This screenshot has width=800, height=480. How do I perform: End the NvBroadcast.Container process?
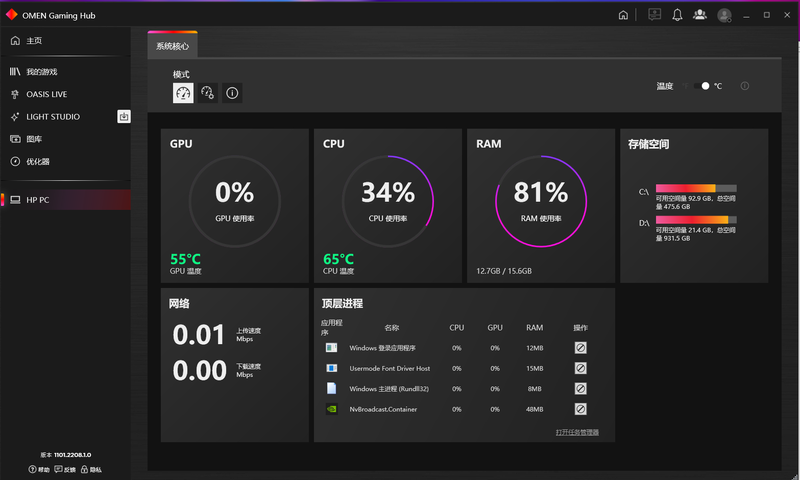(580, 409)
